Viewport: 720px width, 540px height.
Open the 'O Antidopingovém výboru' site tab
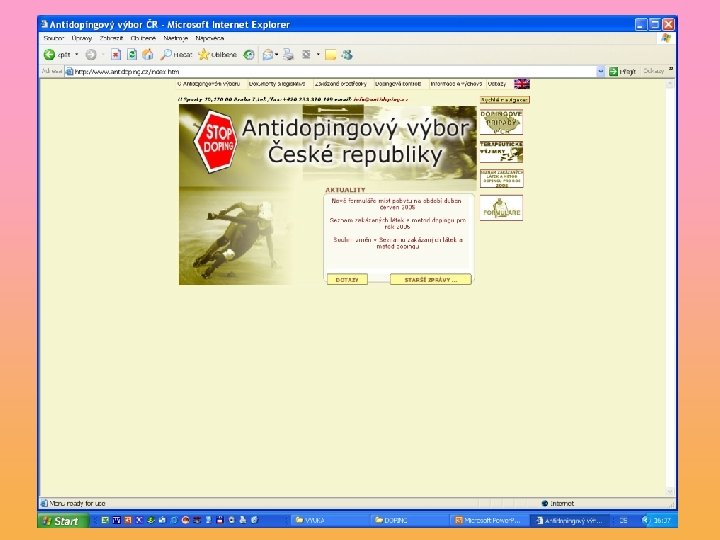(208, 84)
